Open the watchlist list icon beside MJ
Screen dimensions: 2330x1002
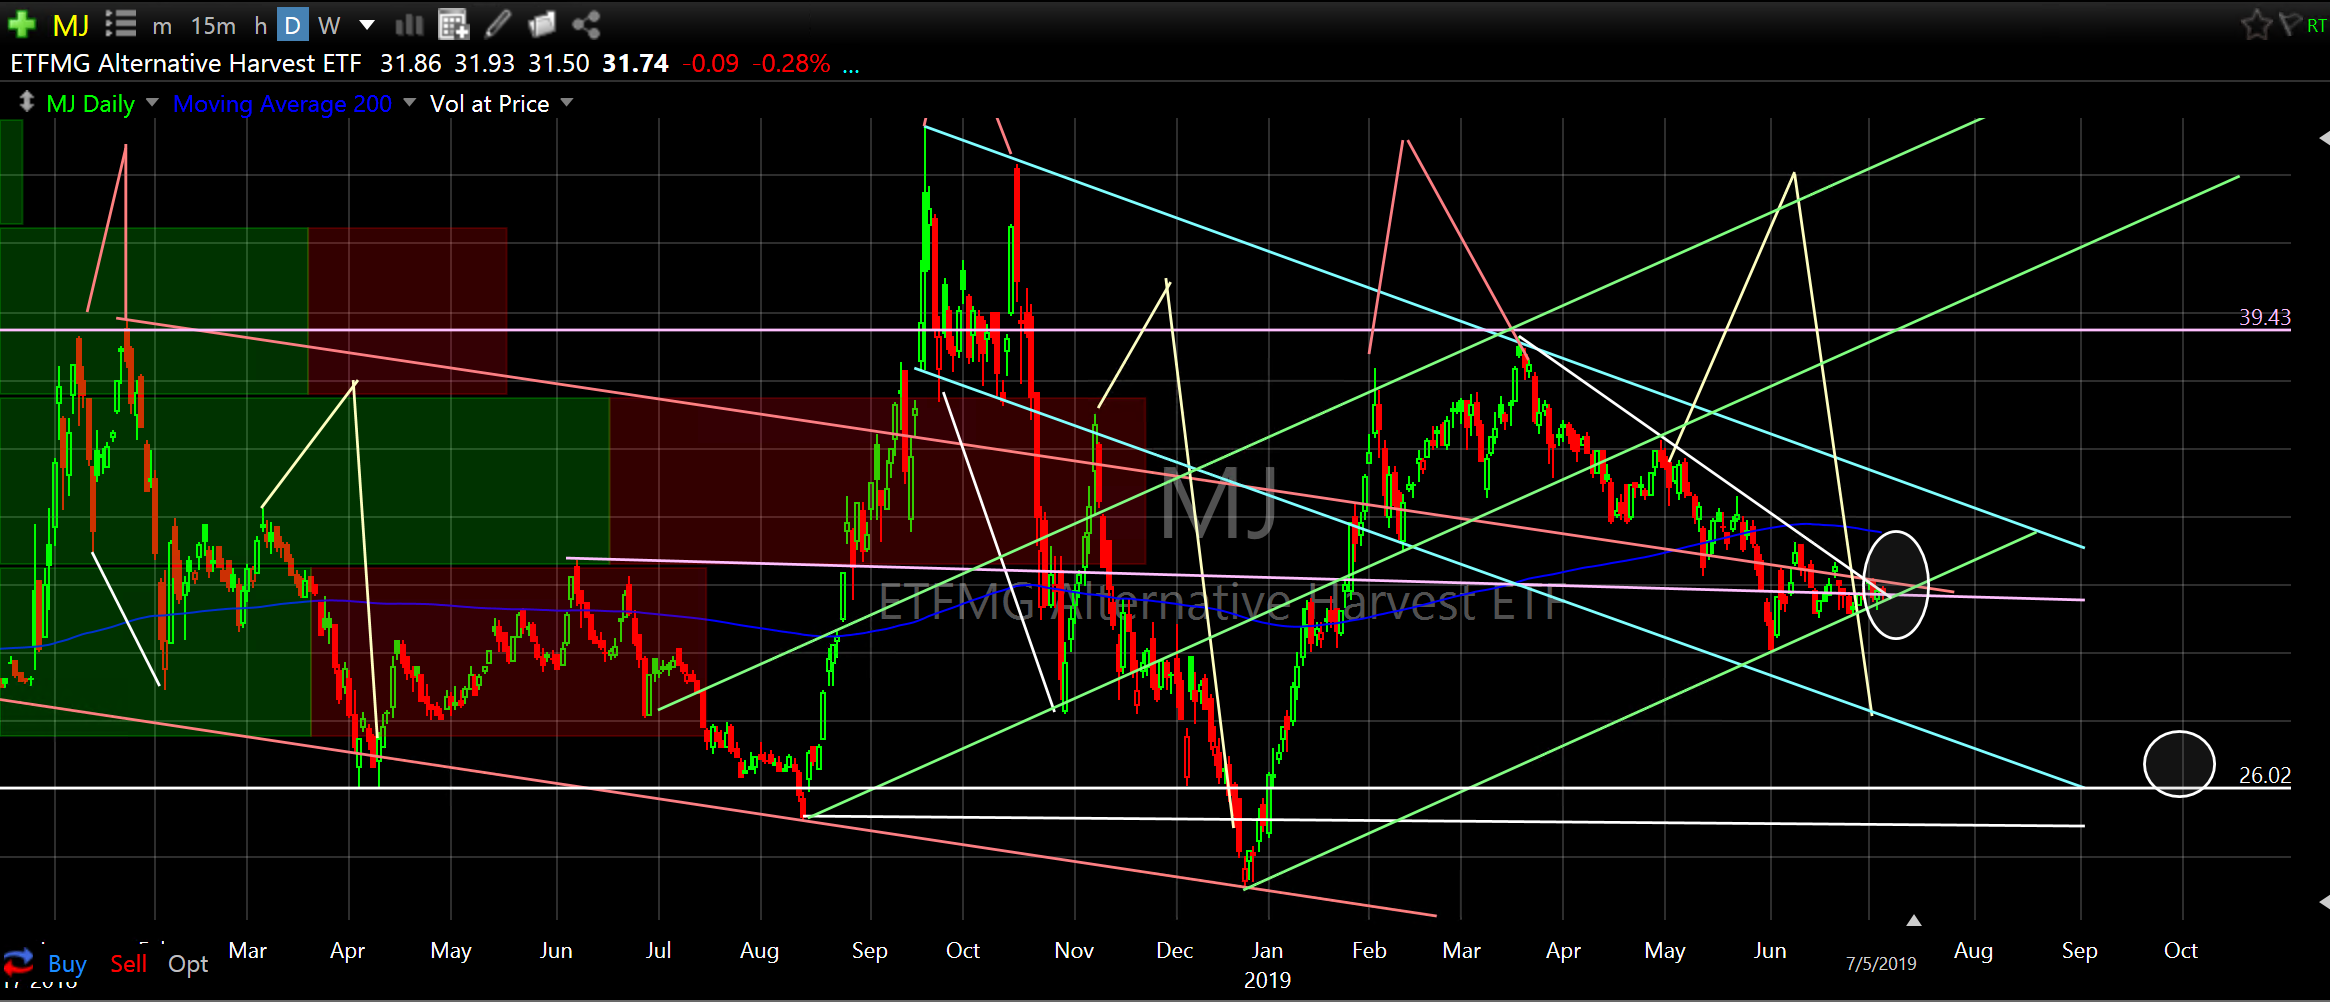(x=120, y=24)
